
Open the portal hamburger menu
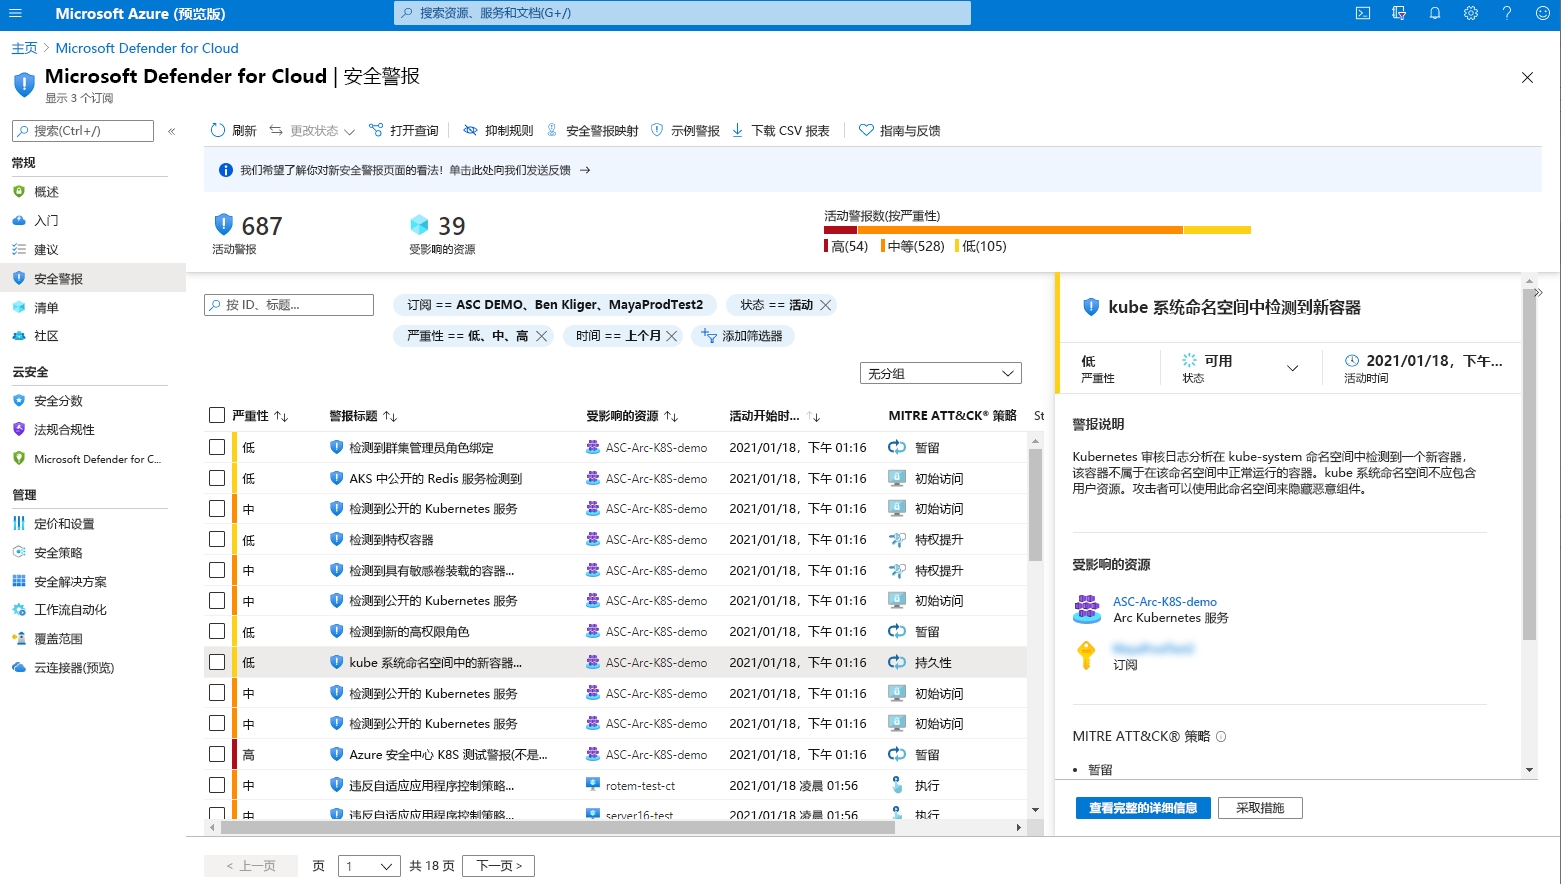[15, 13]
